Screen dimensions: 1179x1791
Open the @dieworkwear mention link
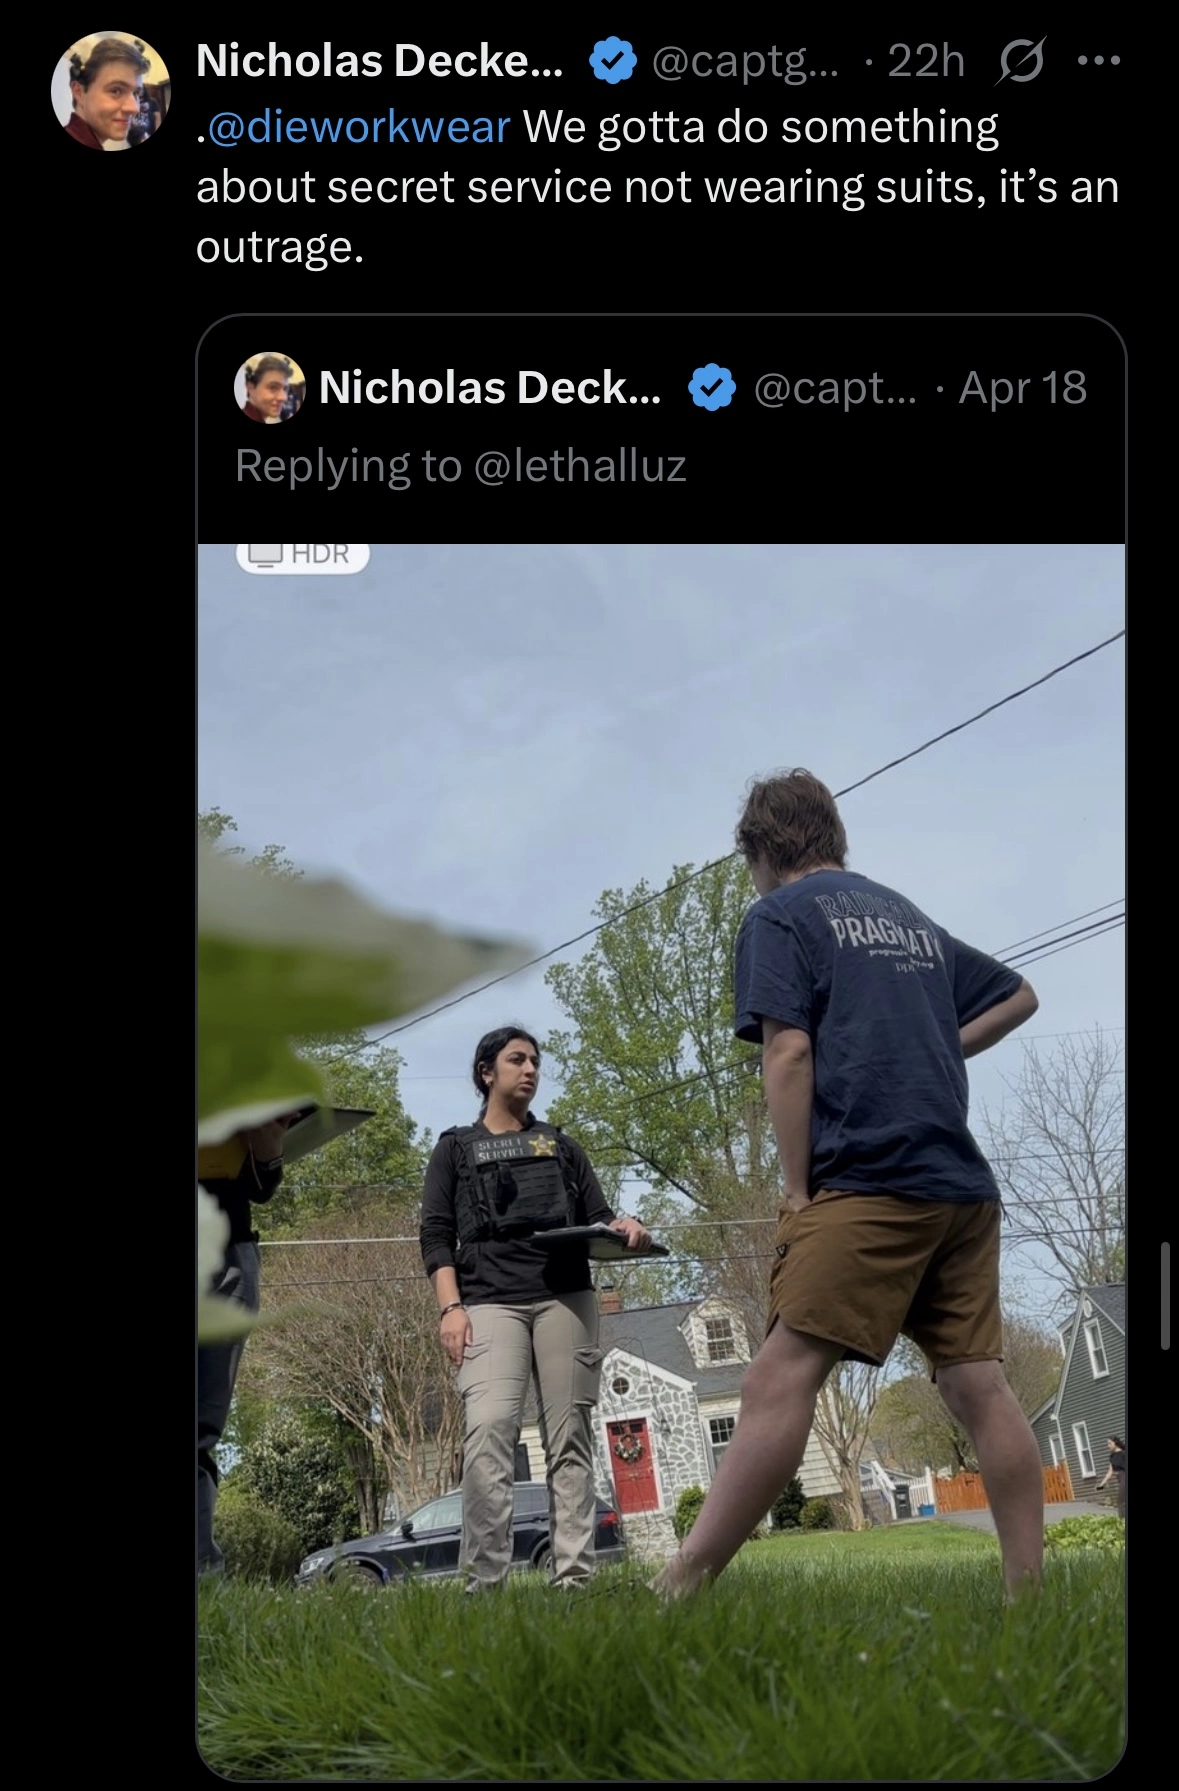click(x=357, y=127)
